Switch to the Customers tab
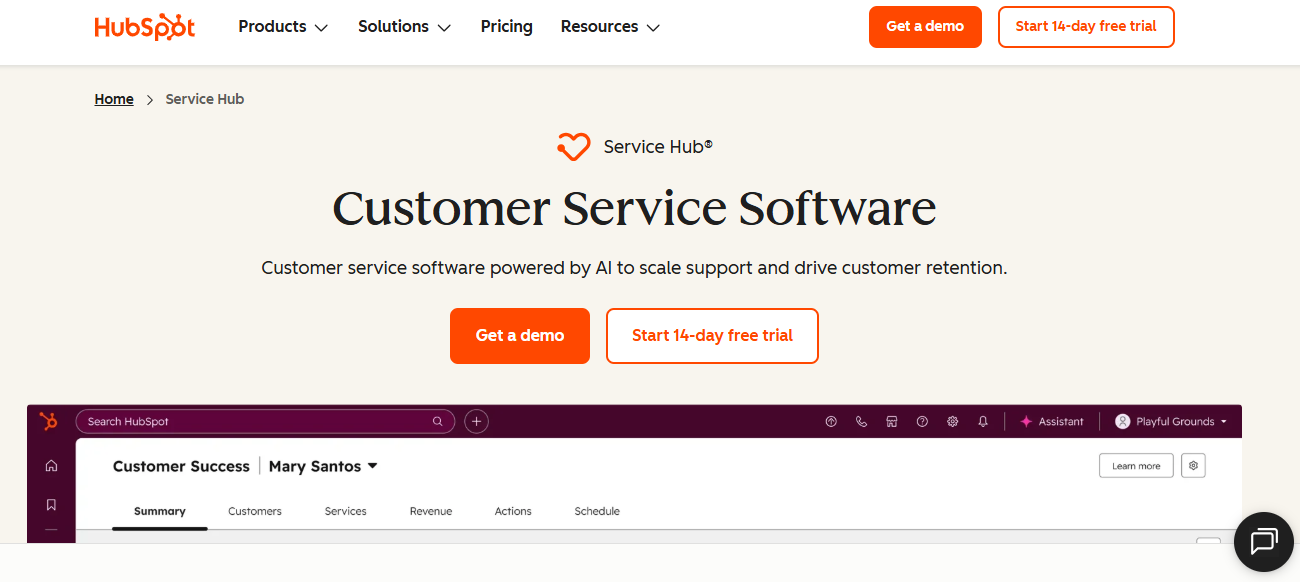Viewport: 1300px width, 582px height. click(x=255, y=511)
